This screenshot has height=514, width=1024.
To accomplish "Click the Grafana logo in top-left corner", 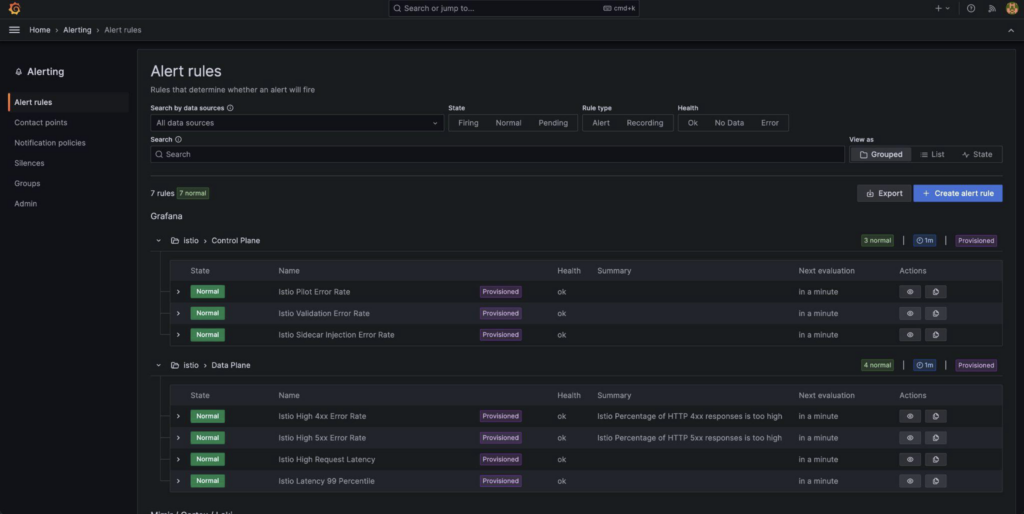I will coord(14,8).
